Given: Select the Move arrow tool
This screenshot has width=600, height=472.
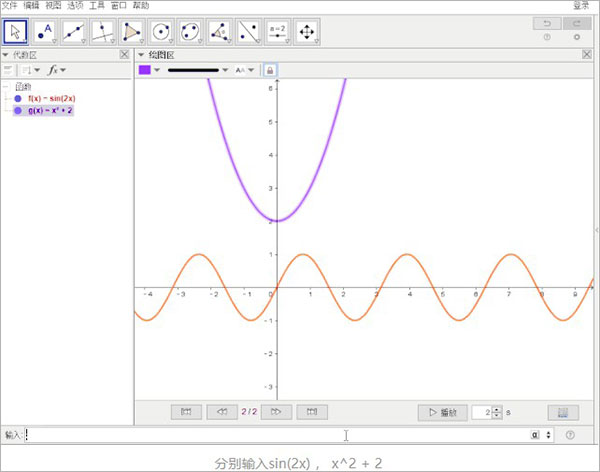Looking at the screenshot, I should pos(16,30).
